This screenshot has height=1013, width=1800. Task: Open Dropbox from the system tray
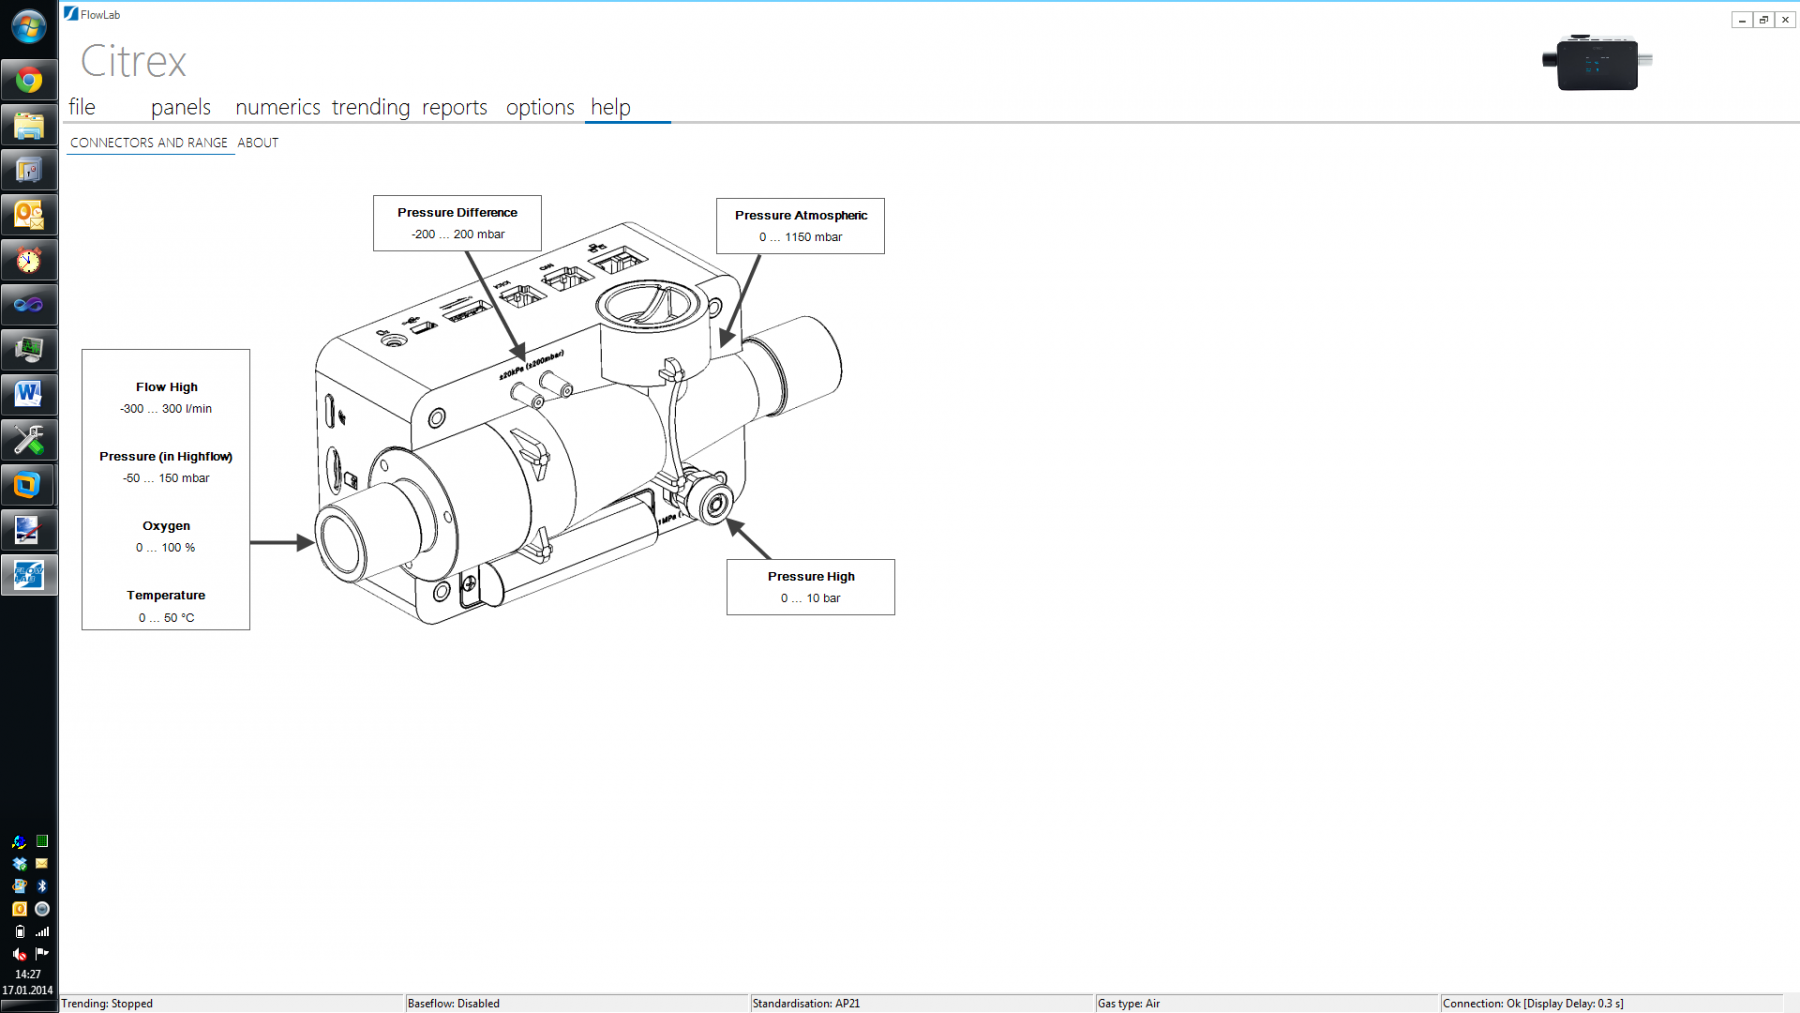click(19, 864)
